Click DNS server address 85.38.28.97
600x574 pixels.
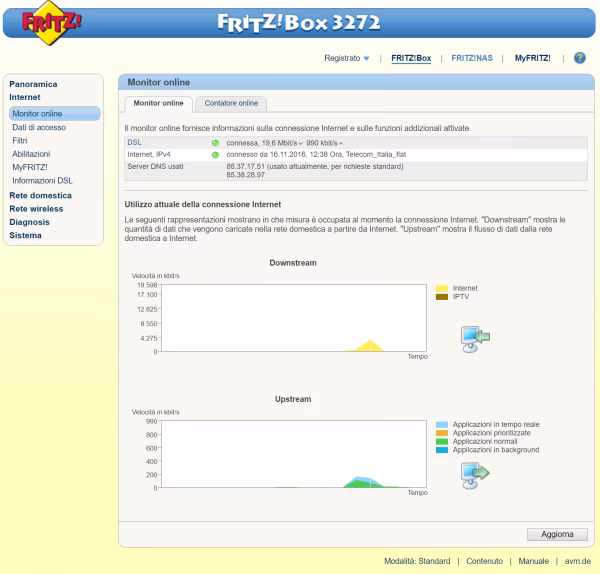click(x=245, y=175)
